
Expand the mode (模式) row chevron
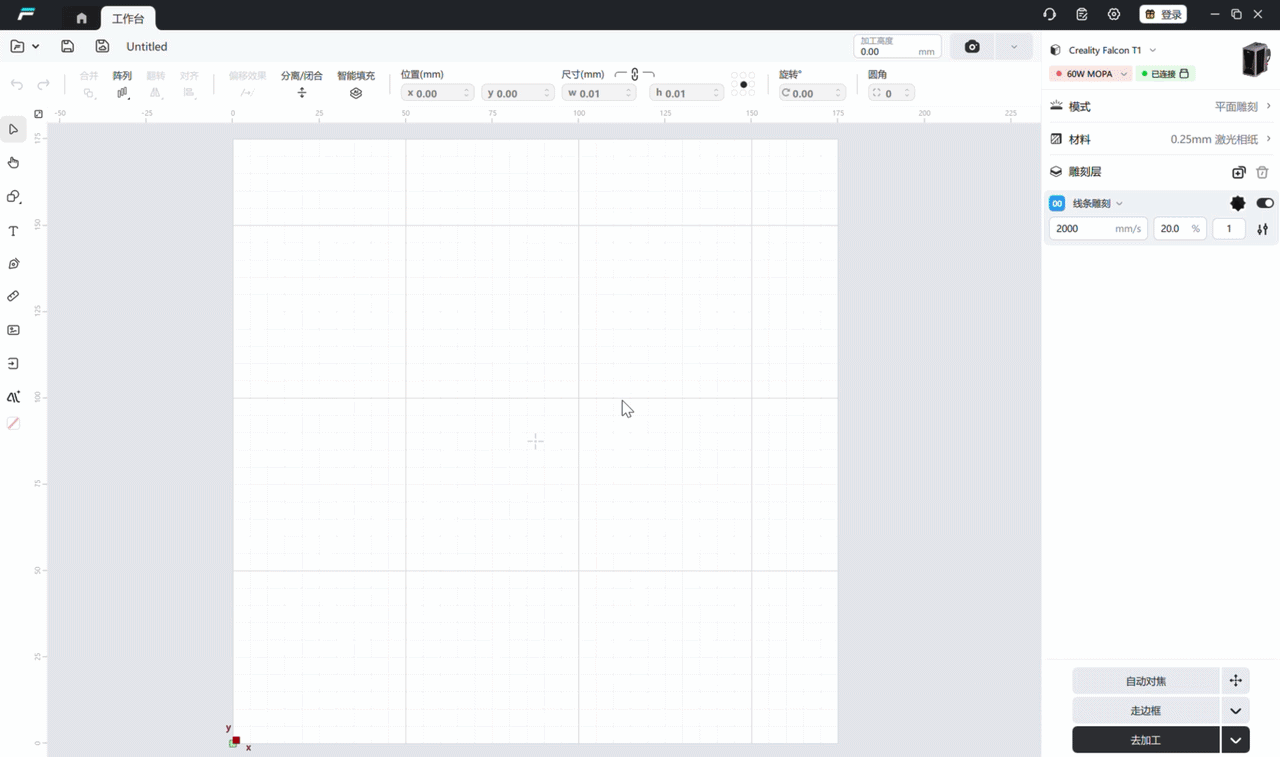1269,106
